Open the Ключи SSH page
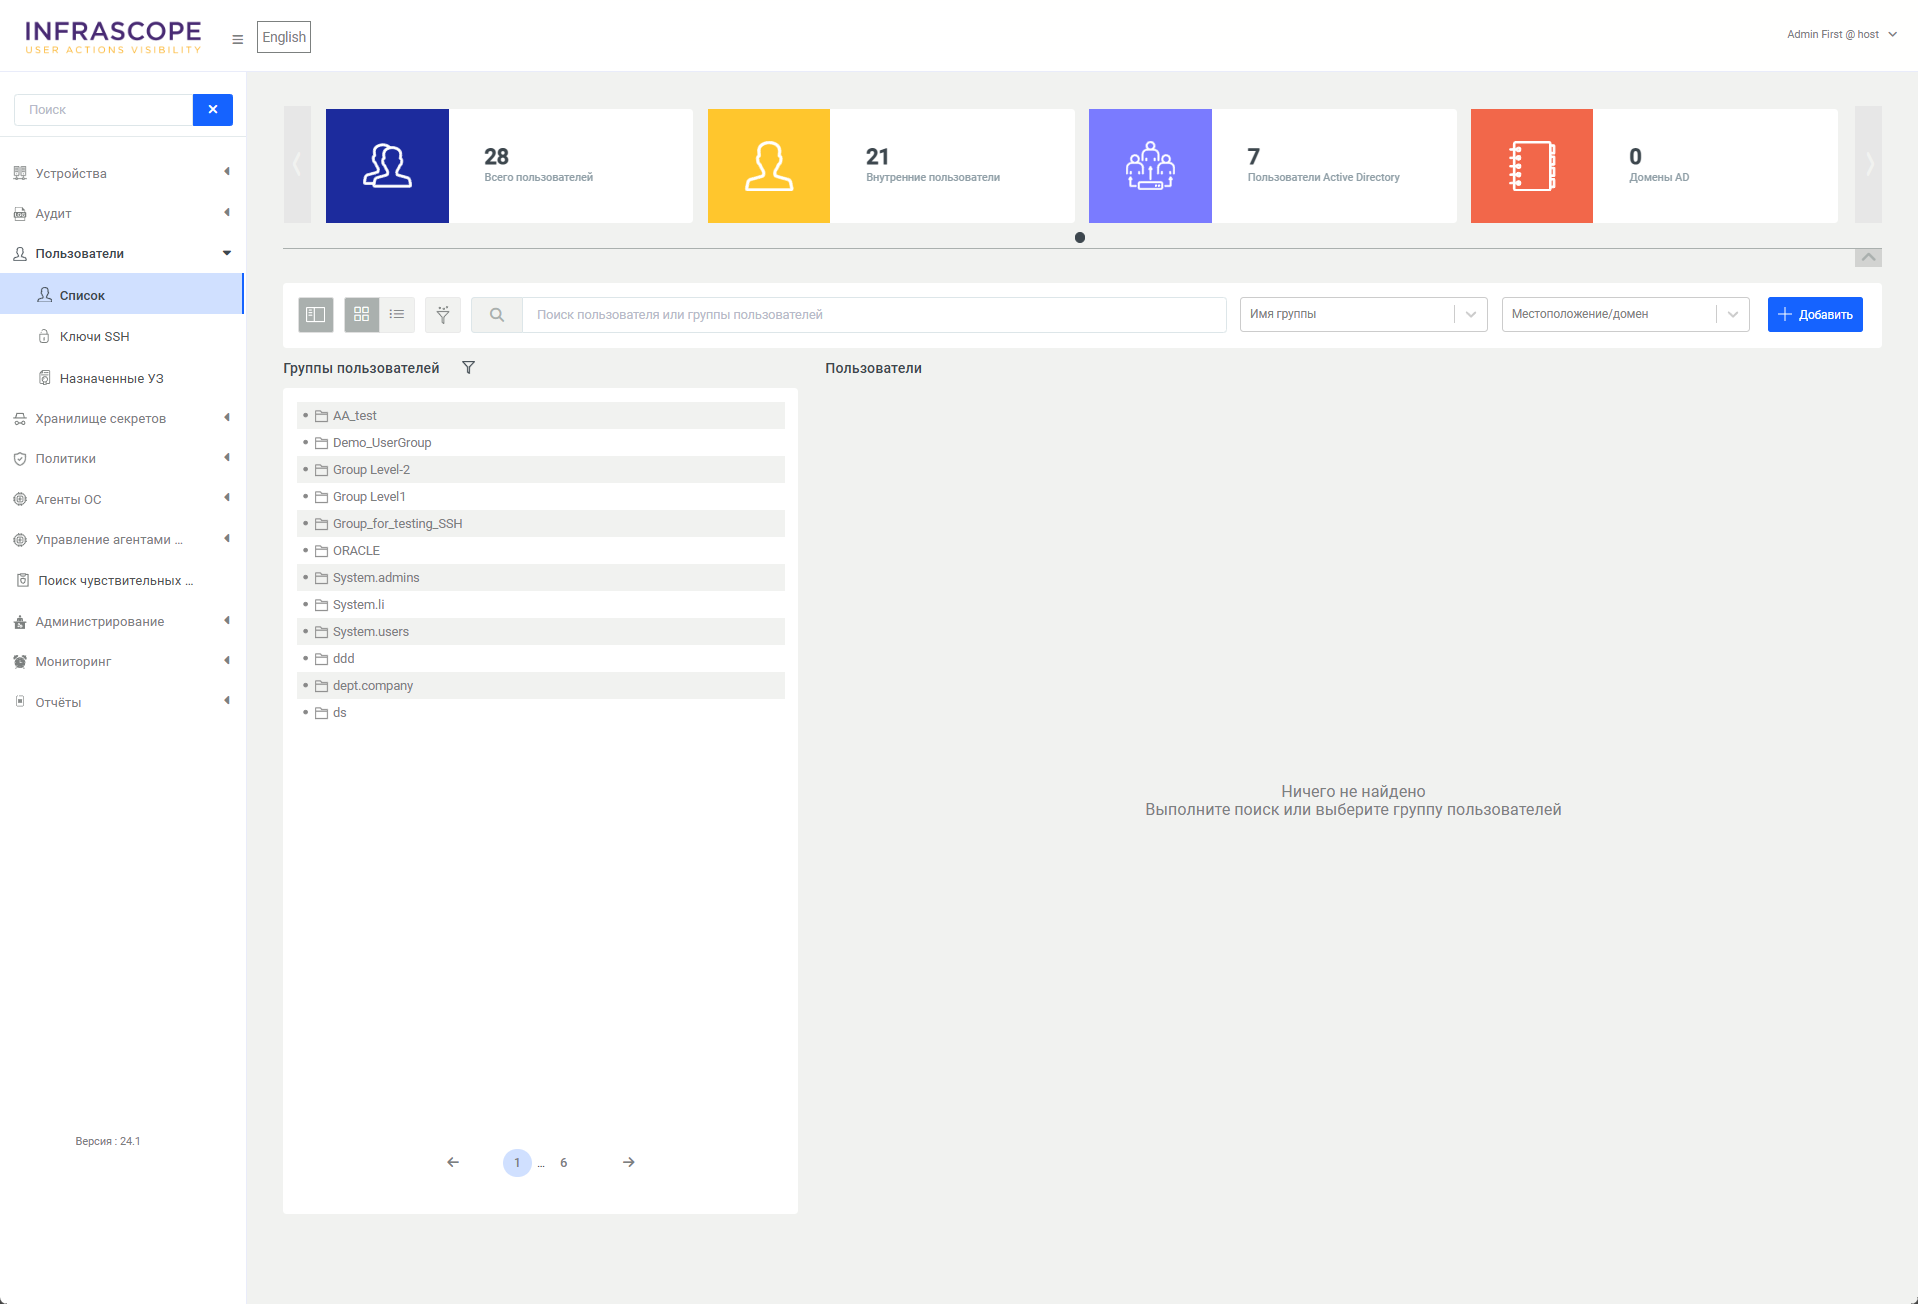 point(122,336)
